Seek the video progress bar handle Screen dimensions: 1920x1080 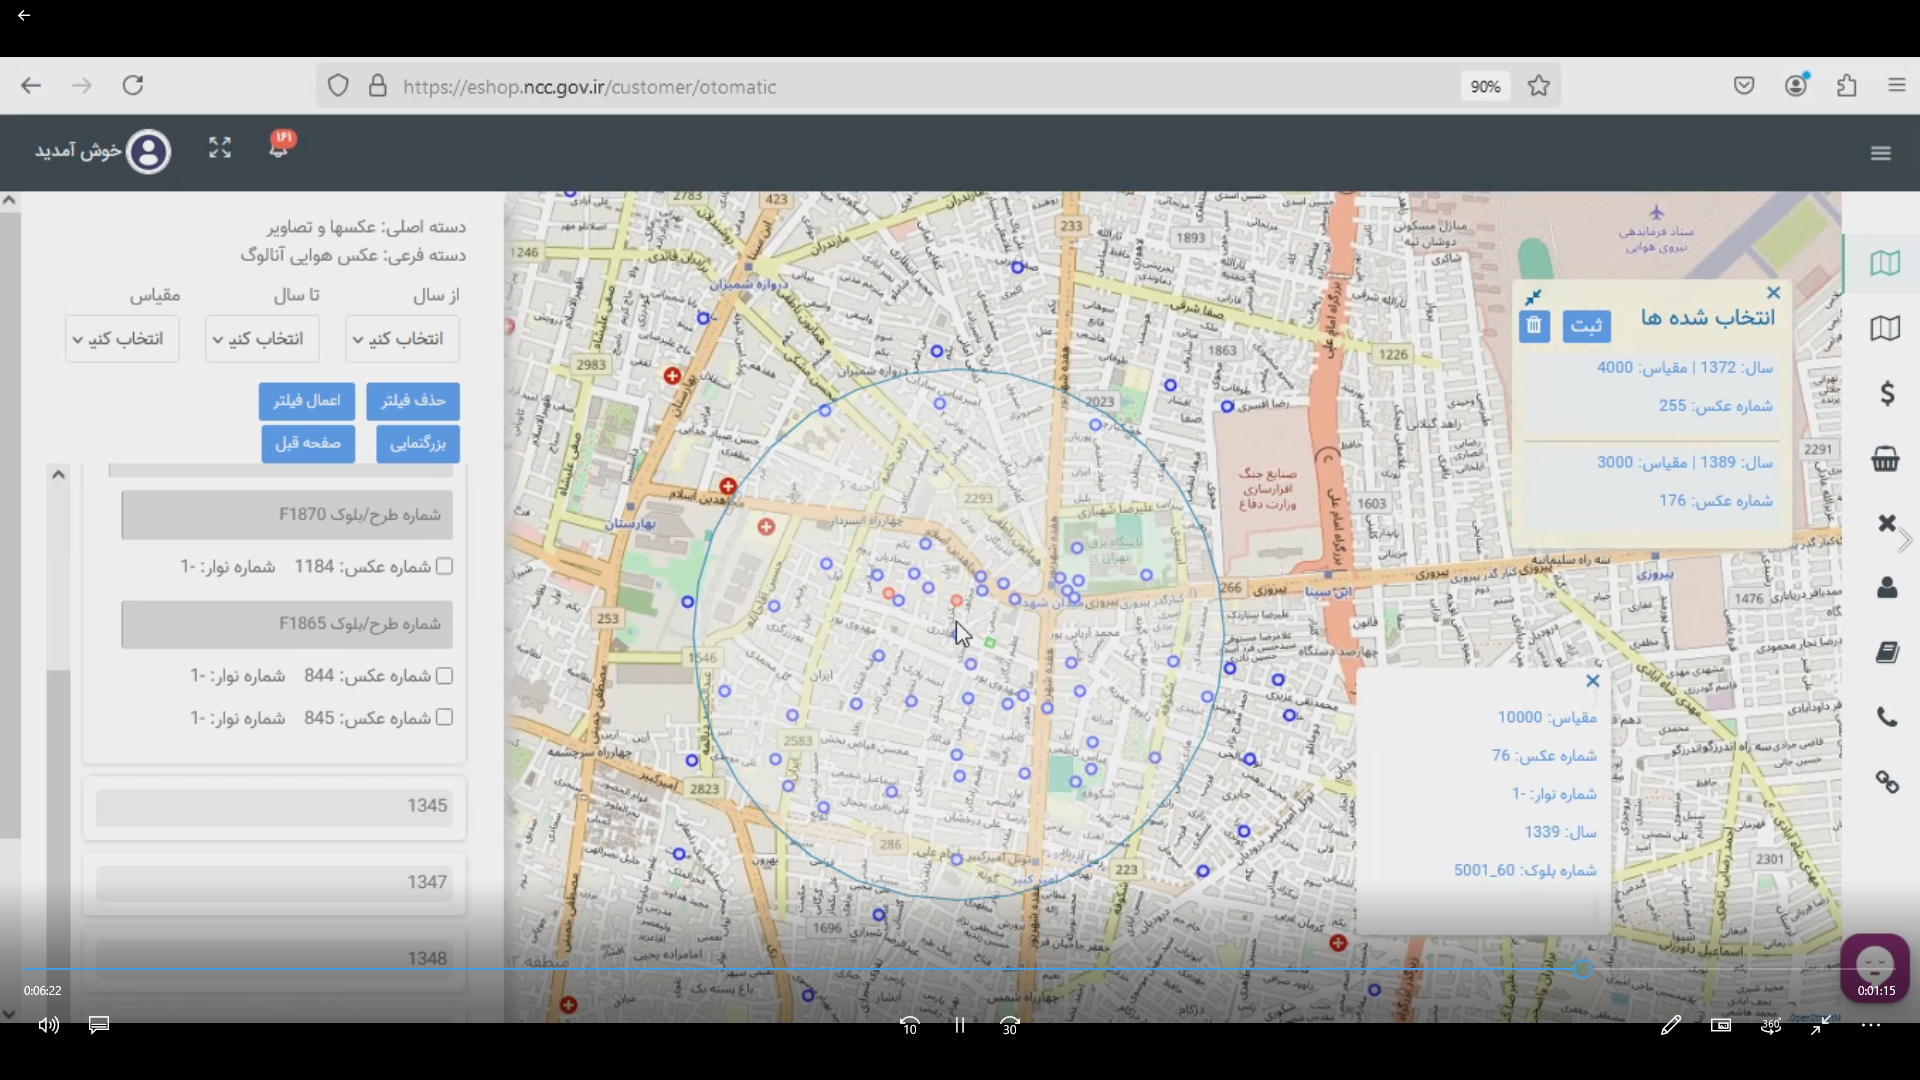1582,969
